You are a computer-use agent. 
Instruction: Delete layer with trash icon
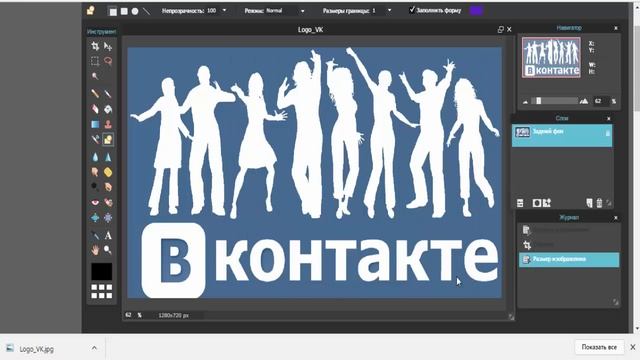[599, 203]
